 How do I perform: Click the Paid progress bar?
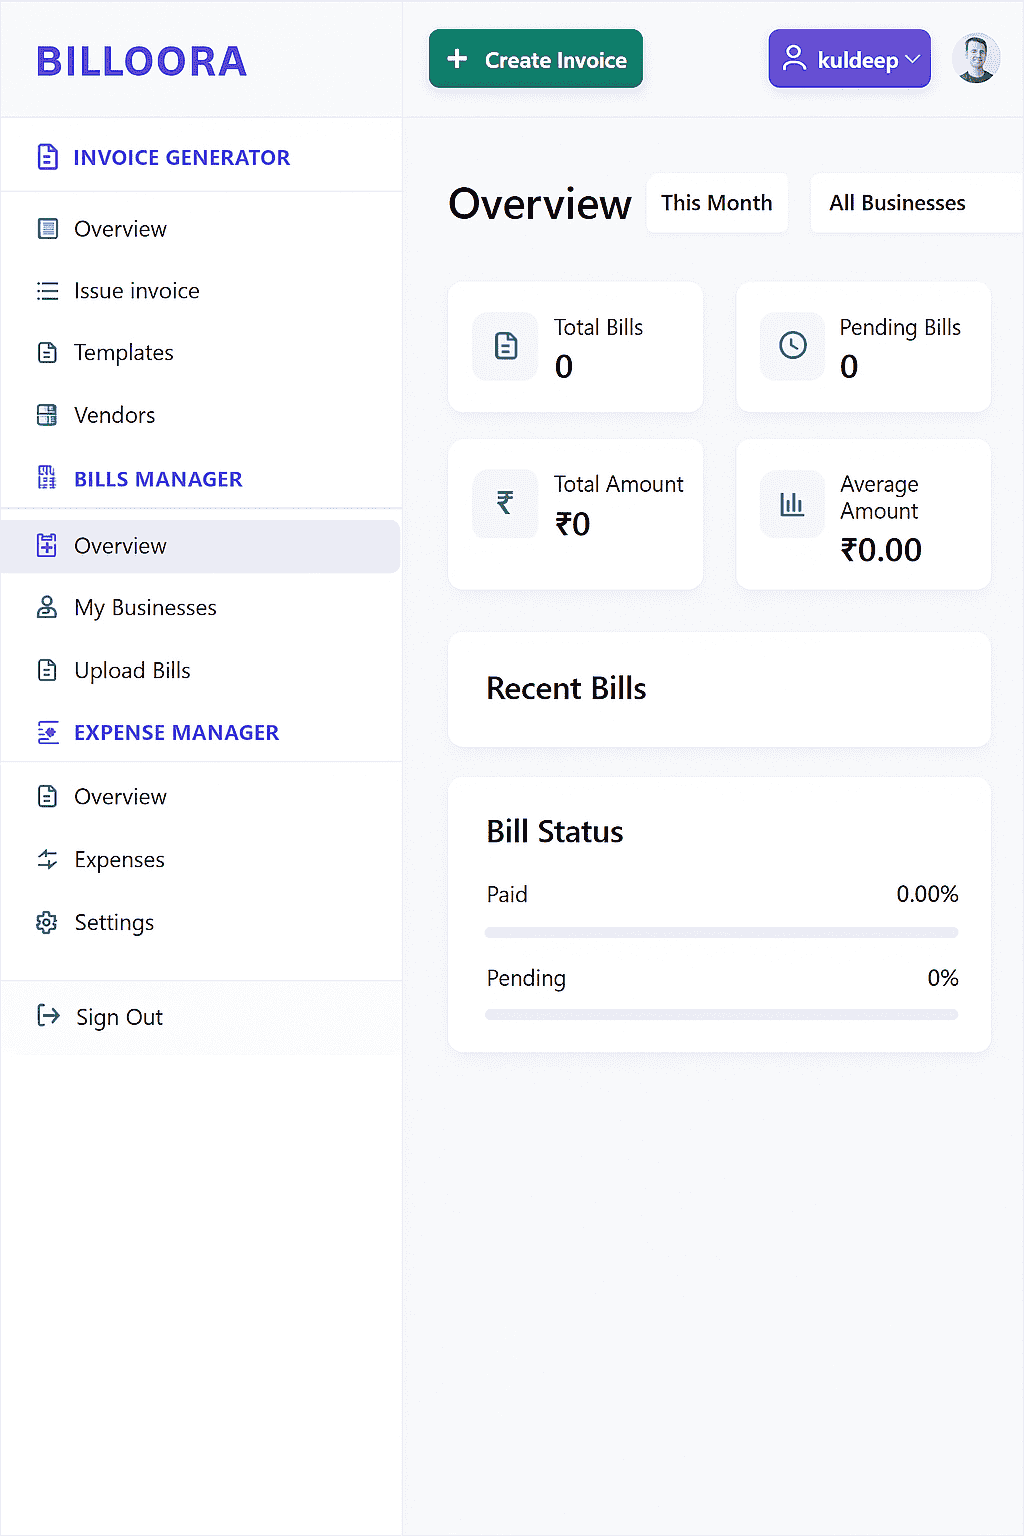[x=720, y=932]
